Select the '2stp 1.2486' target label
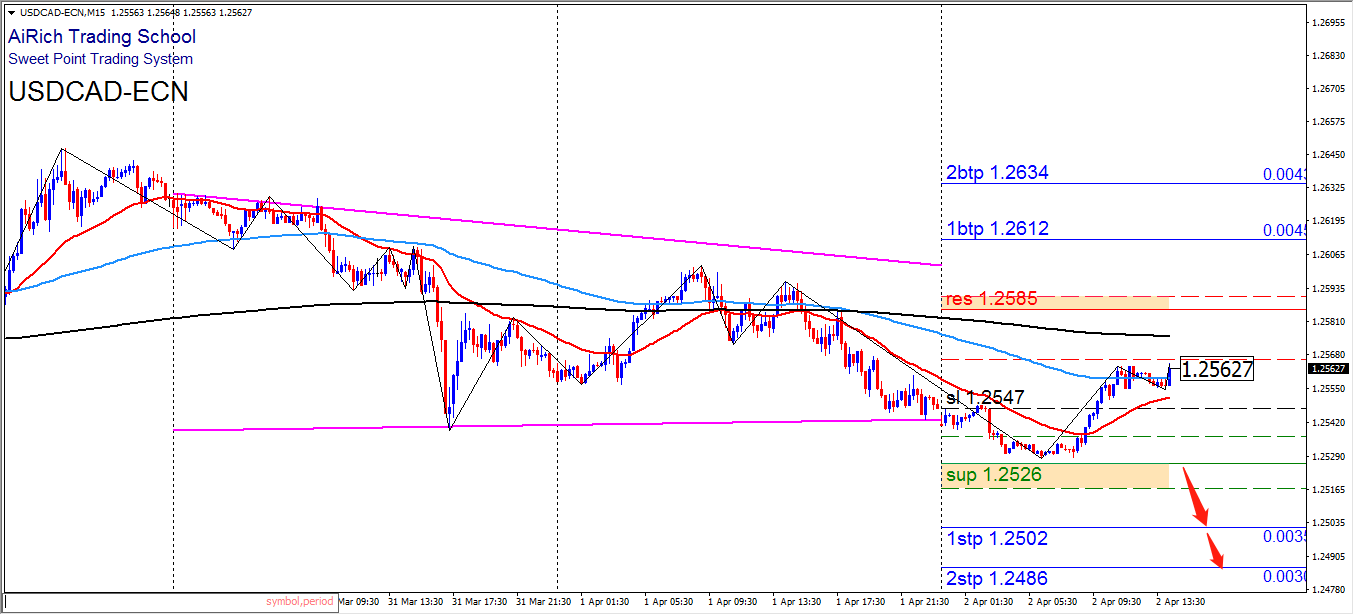 pyautogui.click(x=997, y=579)
